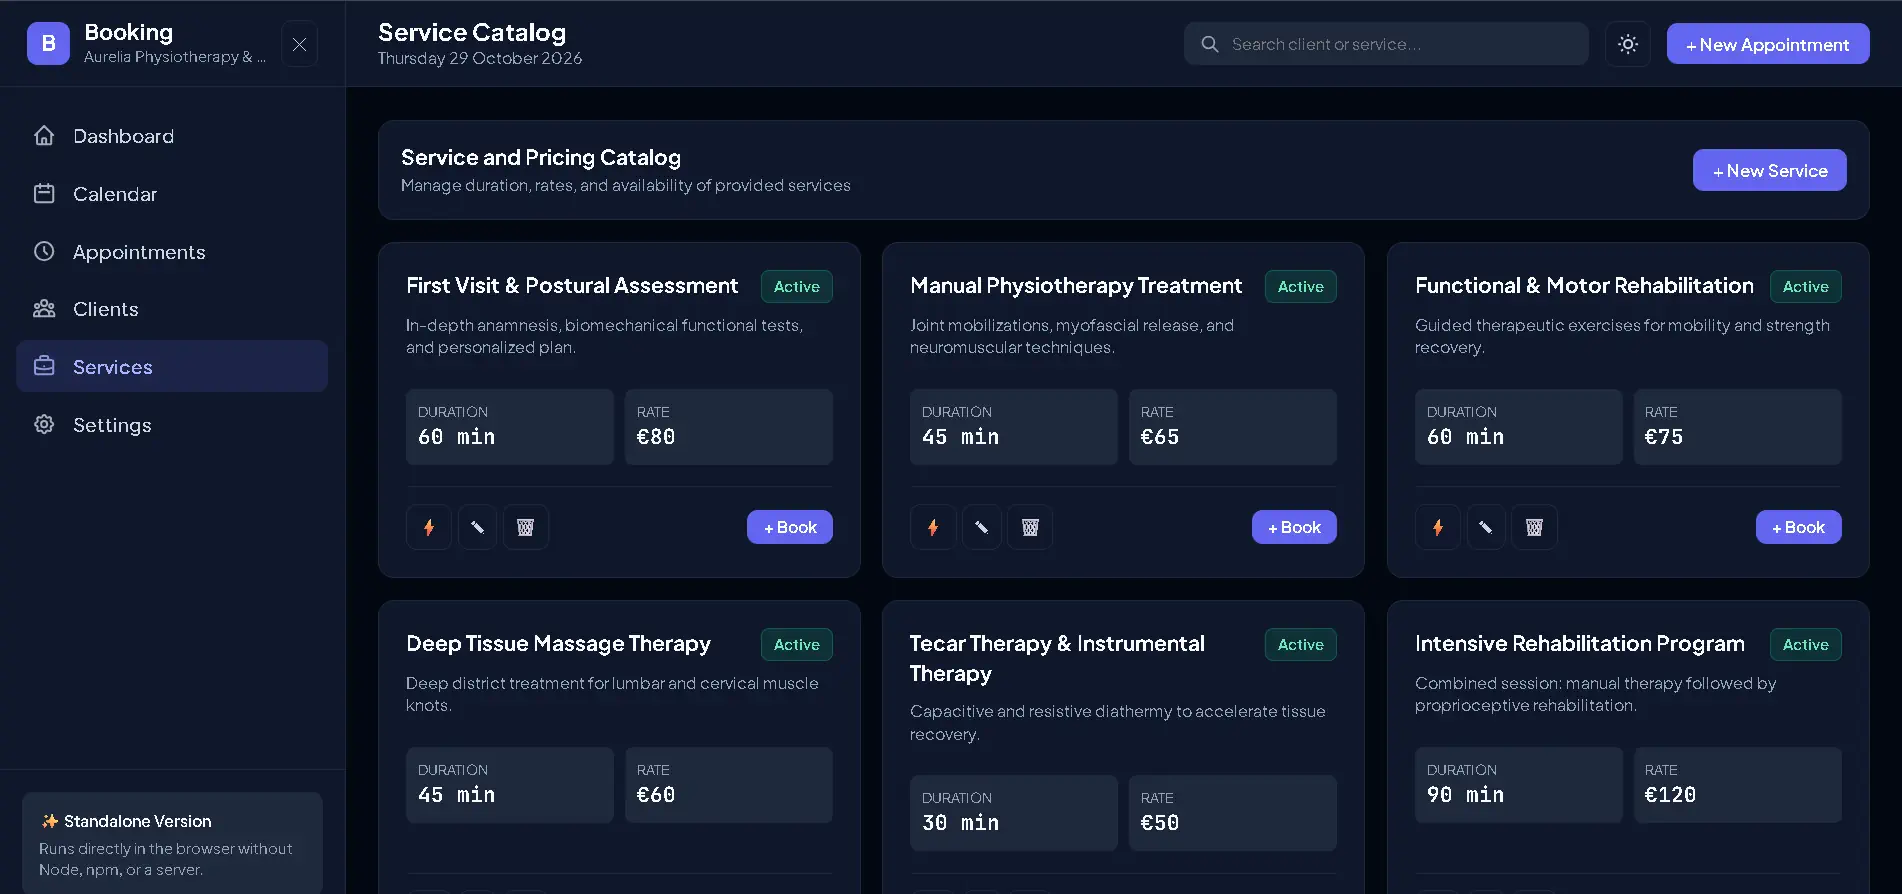1902x894 pixels.
Task: Click Active badge on First Visit card
Action: tap(797, 287)
